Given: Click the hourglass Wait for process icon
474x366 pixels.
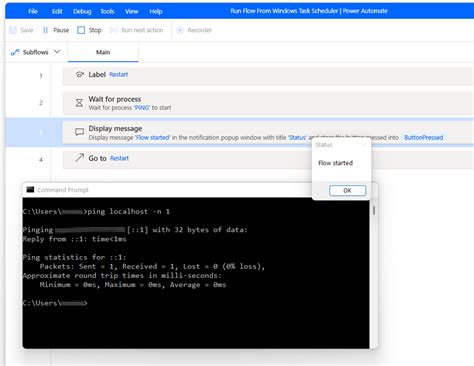Looking at the screenshot, I should point(79,103).
